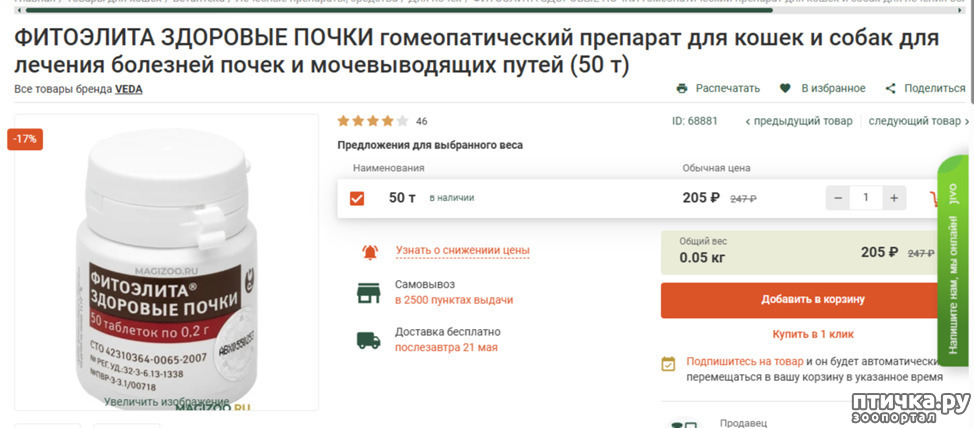The image size is (974, 428).
Task: Click Увеличить изображение to enlarge photo
Action: (x=166, y=402)
